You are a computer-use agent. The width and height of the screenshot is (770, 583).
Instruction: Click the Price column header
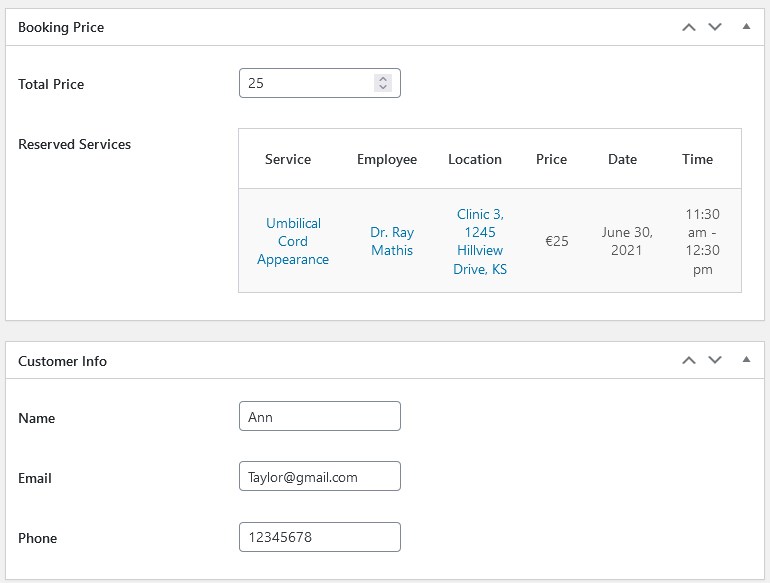point(551,159)
